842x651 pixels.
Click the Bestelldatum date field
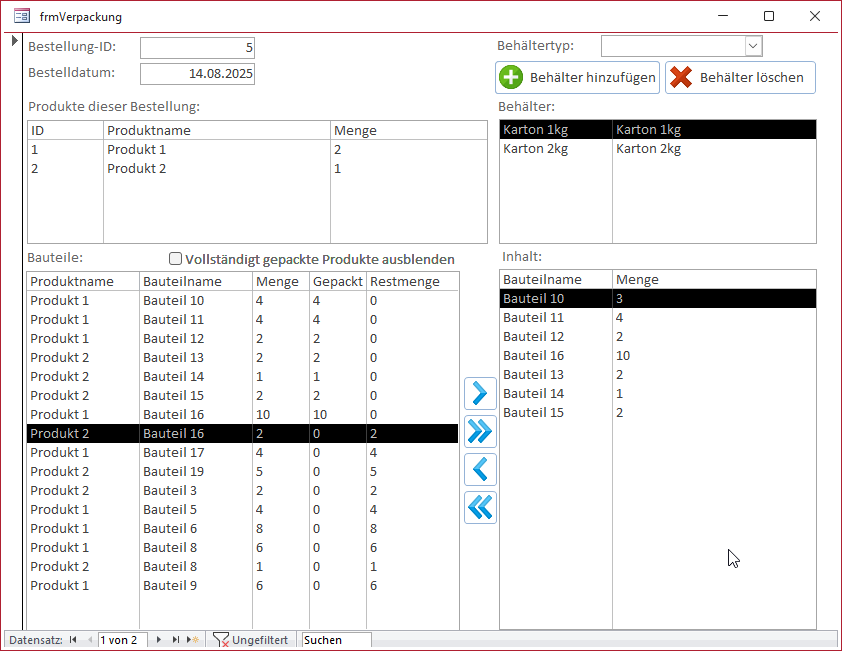pos(197,74)
